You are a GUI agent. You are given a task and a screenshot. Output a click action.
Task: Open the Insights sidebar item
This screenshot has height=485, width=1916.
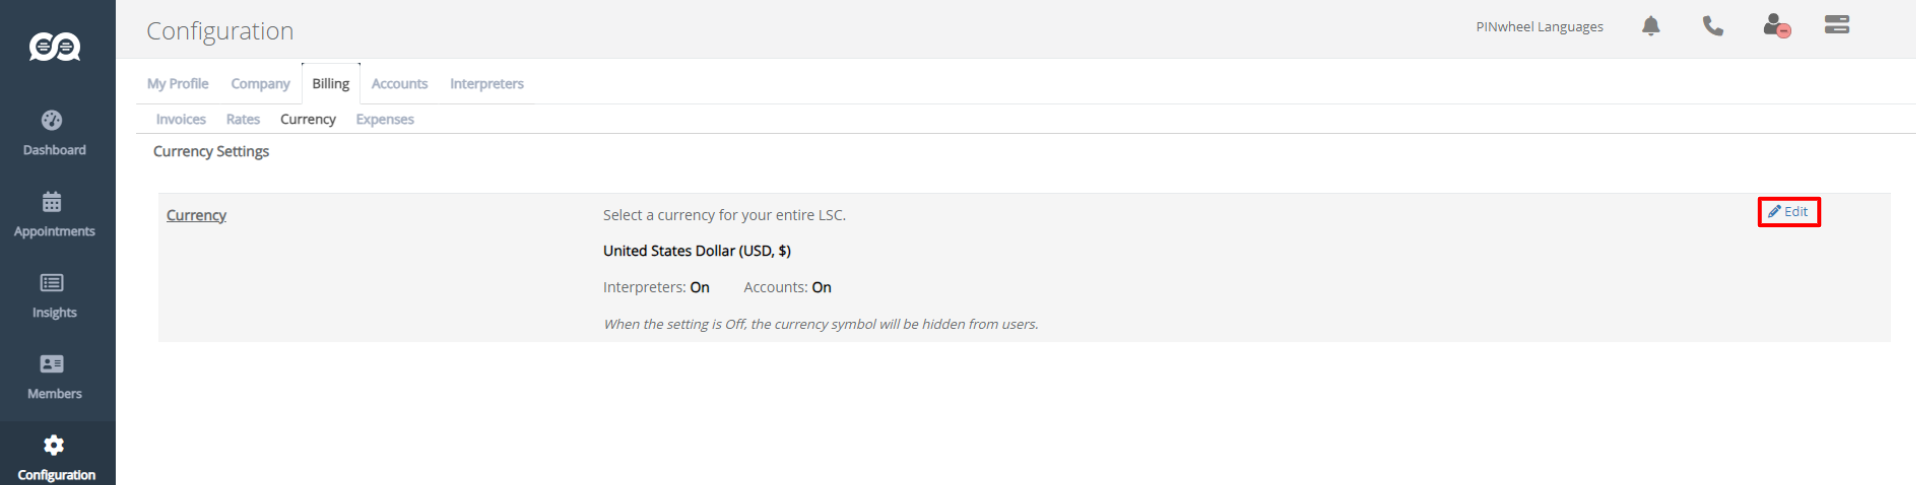tap(54, 297)
